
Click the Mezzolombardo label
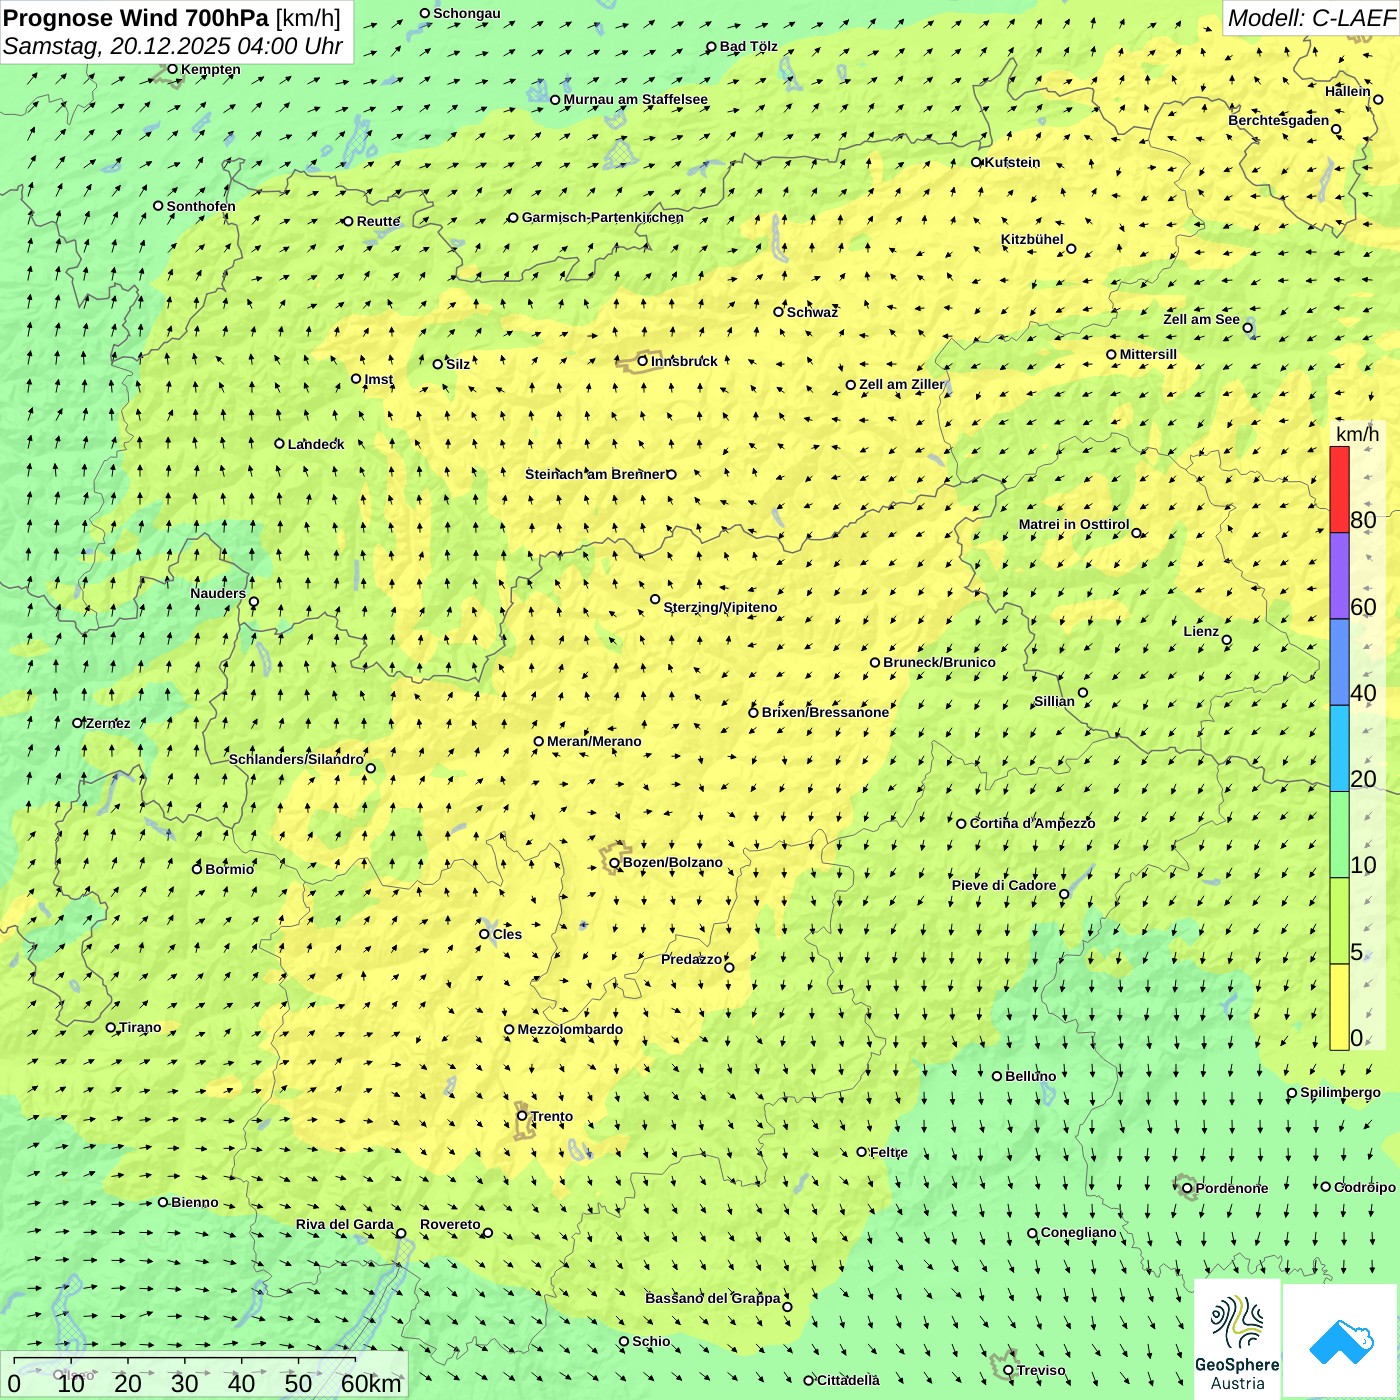coord(570,1029)
